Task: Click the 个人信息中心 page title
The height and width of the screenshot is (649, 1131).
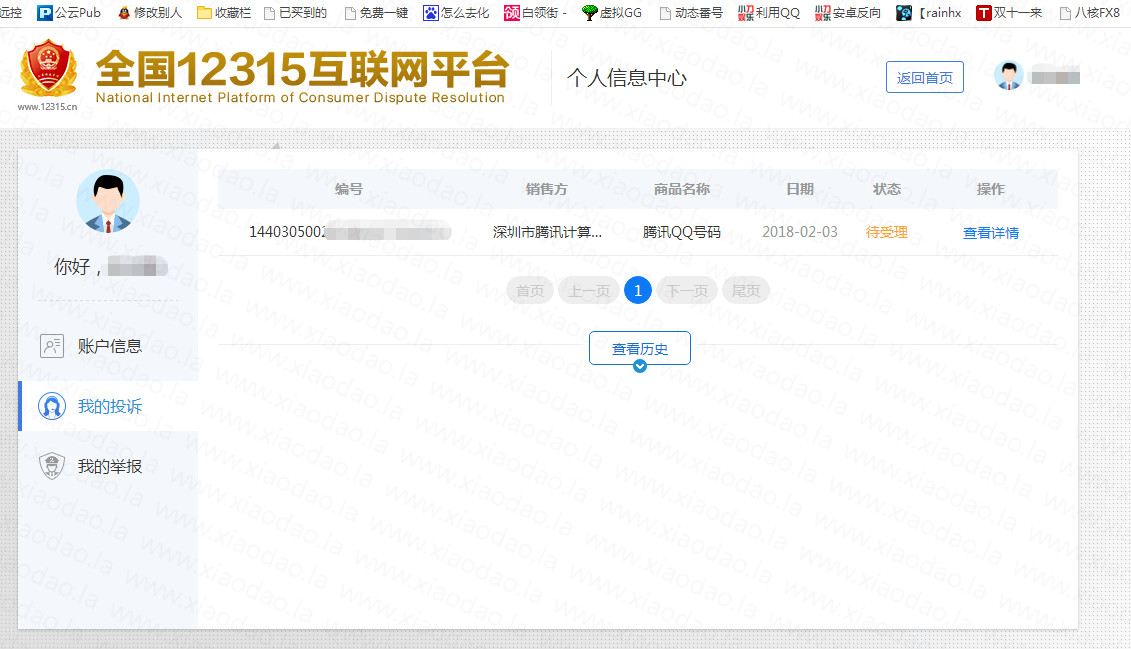Action: [x=626, y=78]
